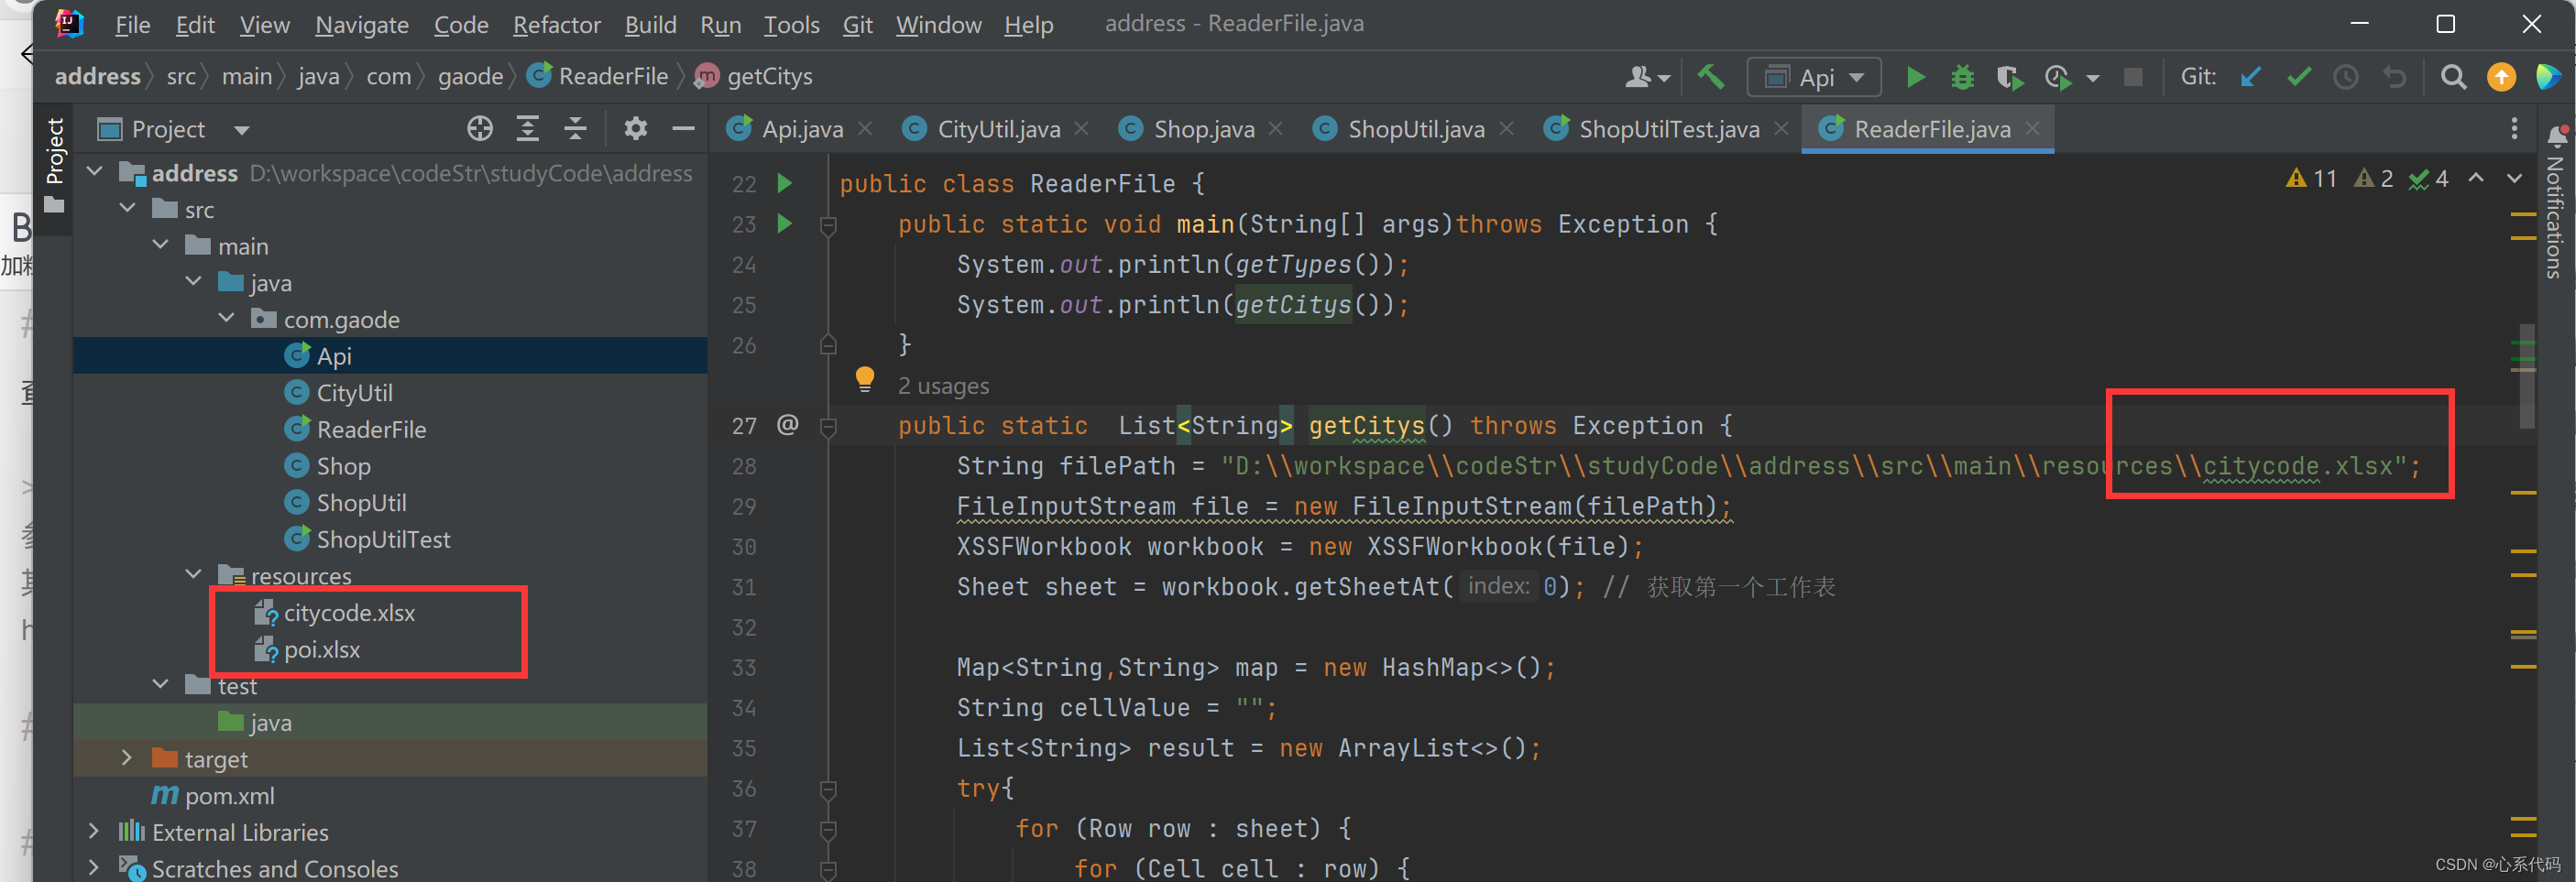Collapse the resources folder node
The height and width of the screenshot is (882, 2576).
[194, 574]
